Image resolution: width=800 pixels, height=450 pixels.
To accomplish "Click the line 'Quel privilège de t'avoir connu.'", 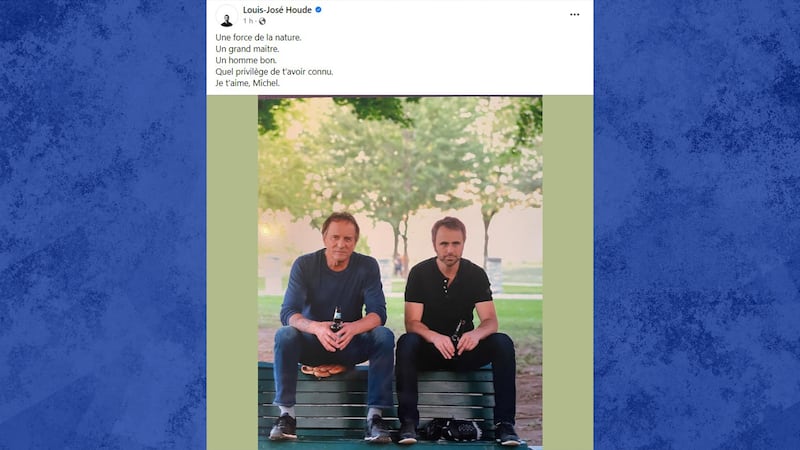I will [x=274, y=72].
